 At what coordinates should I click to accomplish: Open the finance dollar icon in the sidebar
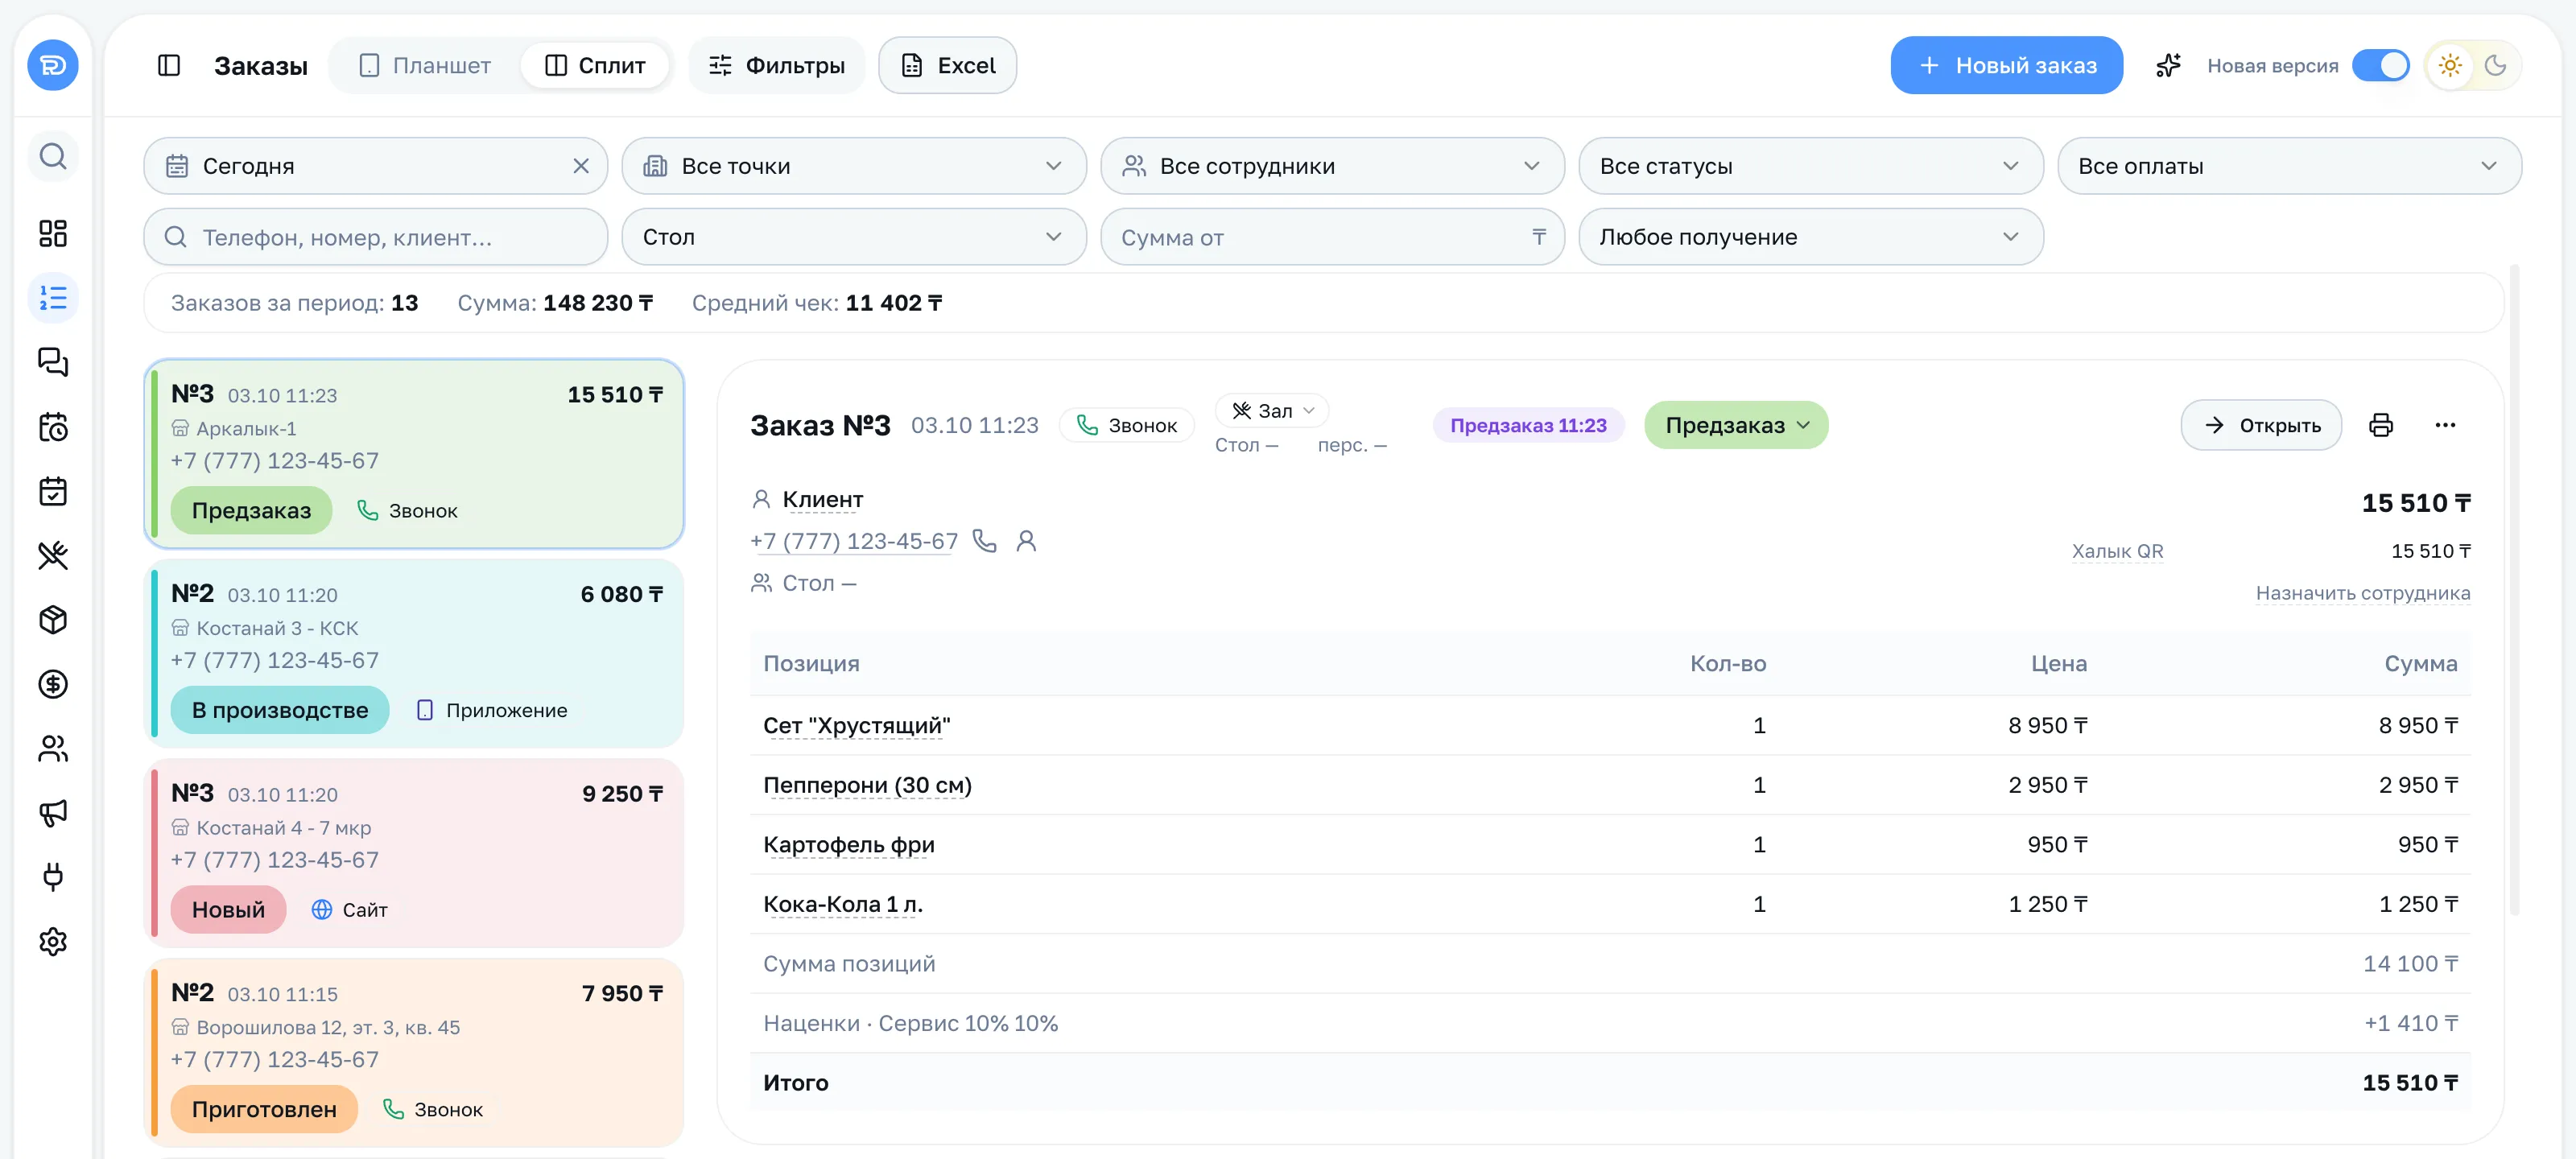coord(53,684)
